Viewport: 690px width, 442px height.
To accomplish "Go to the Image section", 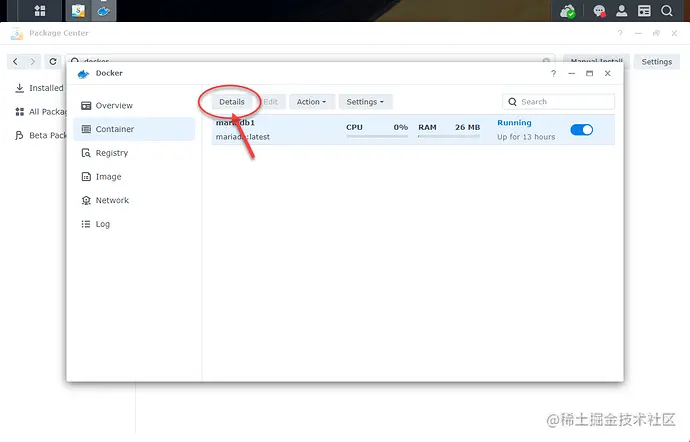I will point(134,177).
